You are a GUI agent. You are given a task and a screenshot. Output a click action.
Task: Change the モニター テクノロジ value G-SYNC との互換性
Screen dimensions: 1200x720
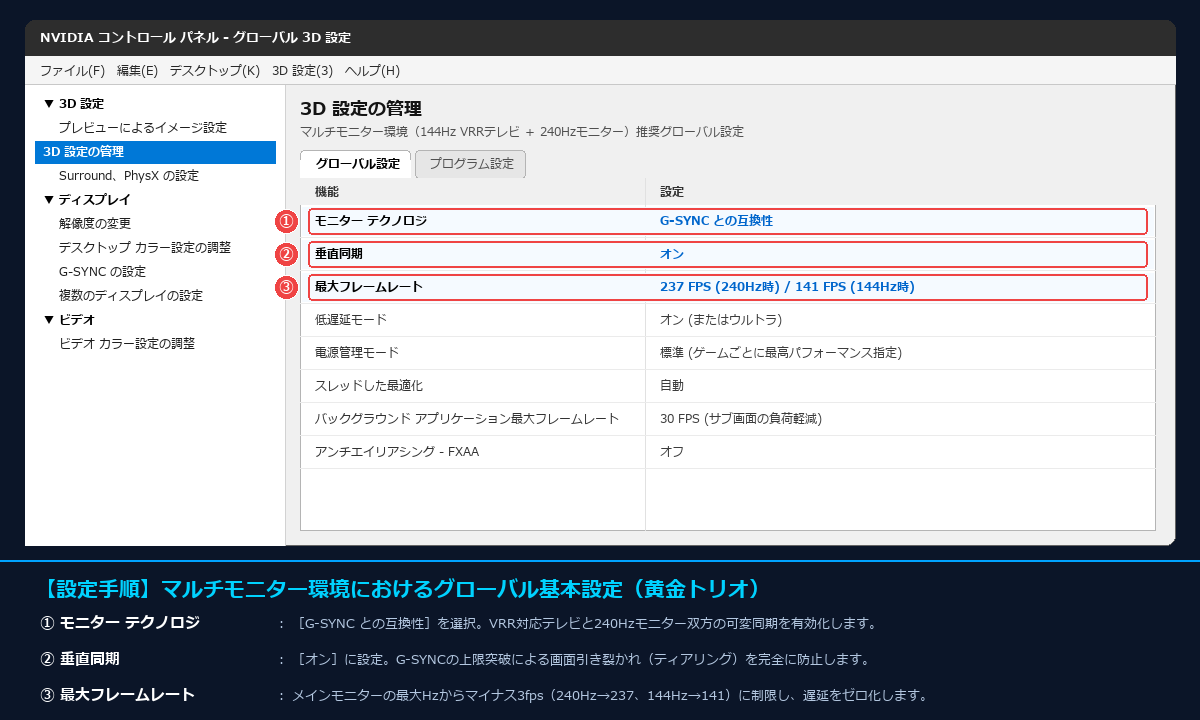coord(716,221)
